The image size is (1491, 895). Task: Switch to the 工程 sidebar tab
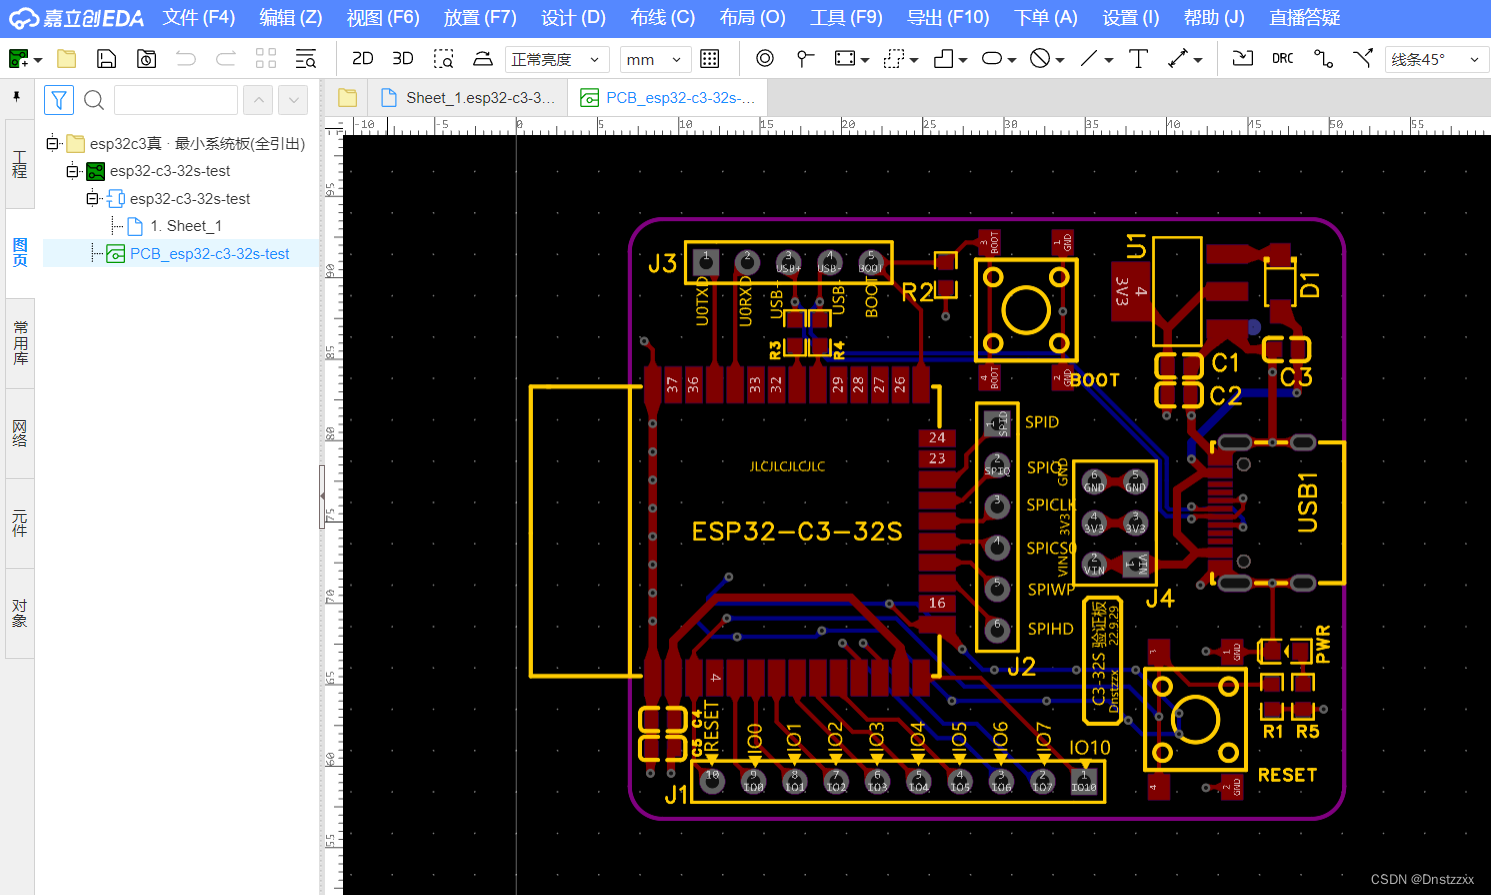click(19, 164)
